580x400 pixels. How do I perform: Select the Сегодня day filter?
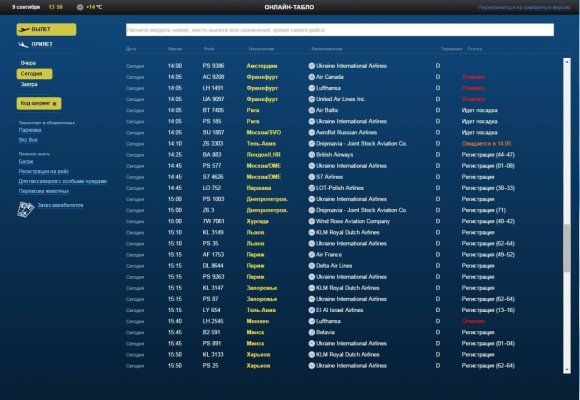pyautogui.click(x=34, y=74)
